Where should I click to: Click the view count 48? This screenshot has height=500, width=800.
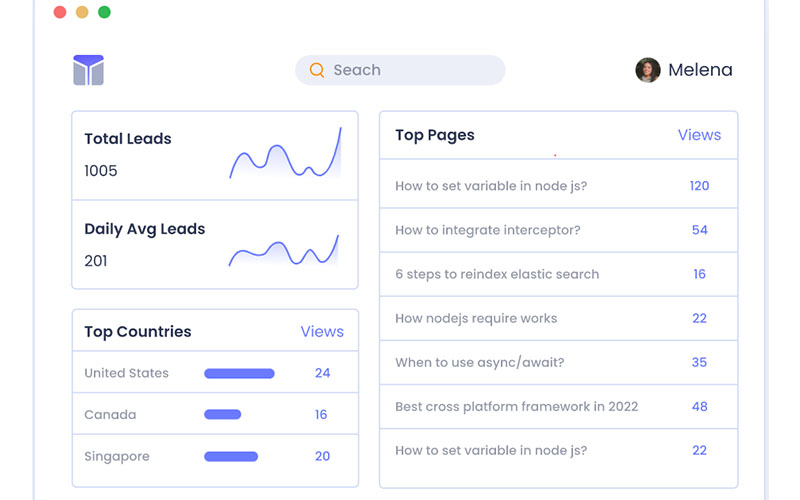[699, 407]
